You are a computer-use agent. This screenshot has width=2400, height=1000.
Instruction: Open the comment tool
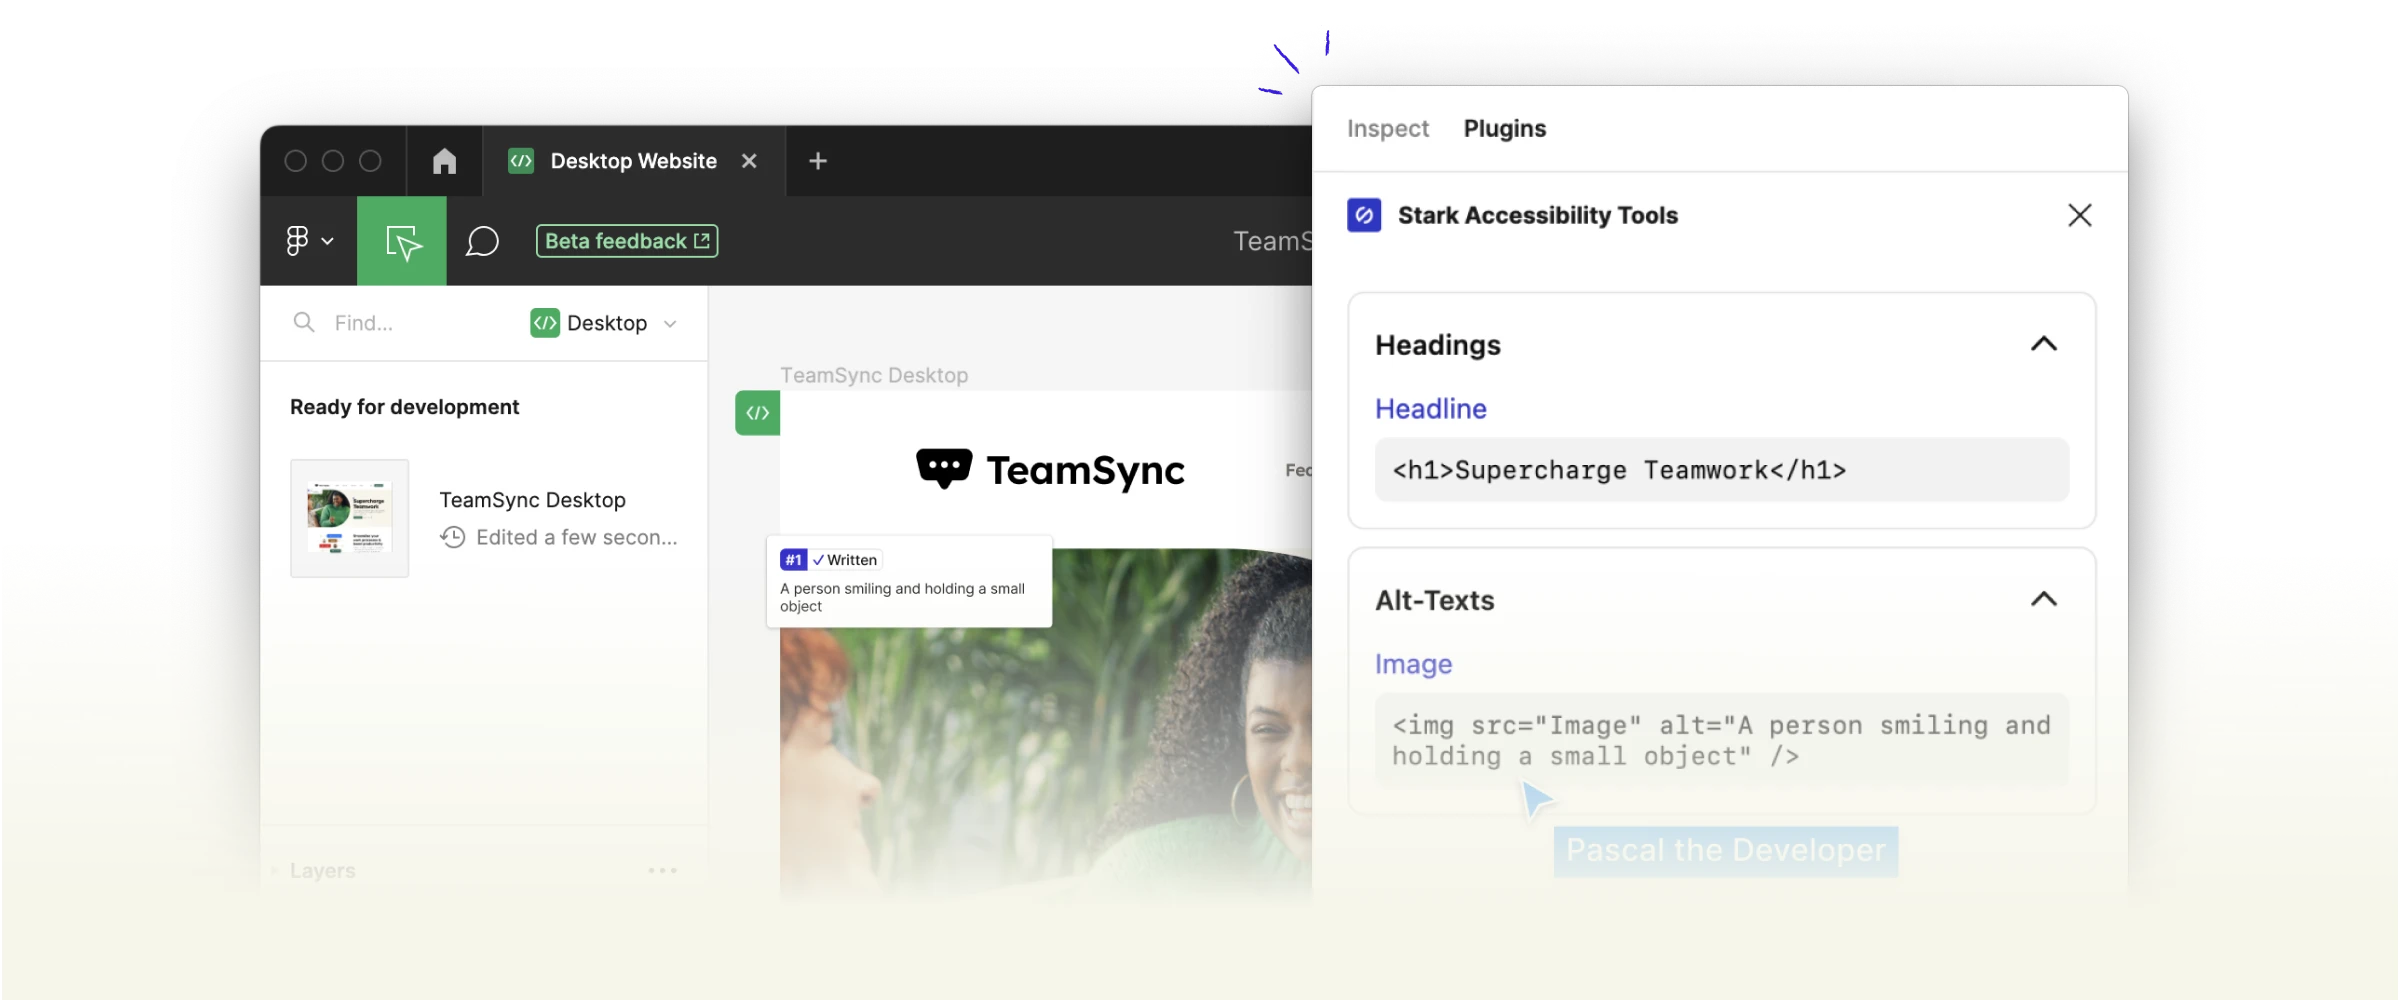[x=483, y=240]
